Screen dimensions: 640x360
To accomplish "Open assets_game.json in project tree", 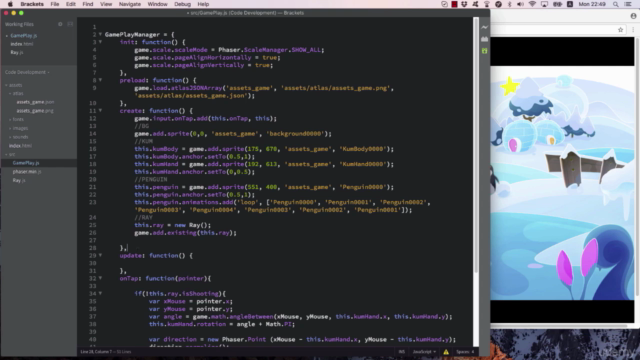I will pos(36,102).
